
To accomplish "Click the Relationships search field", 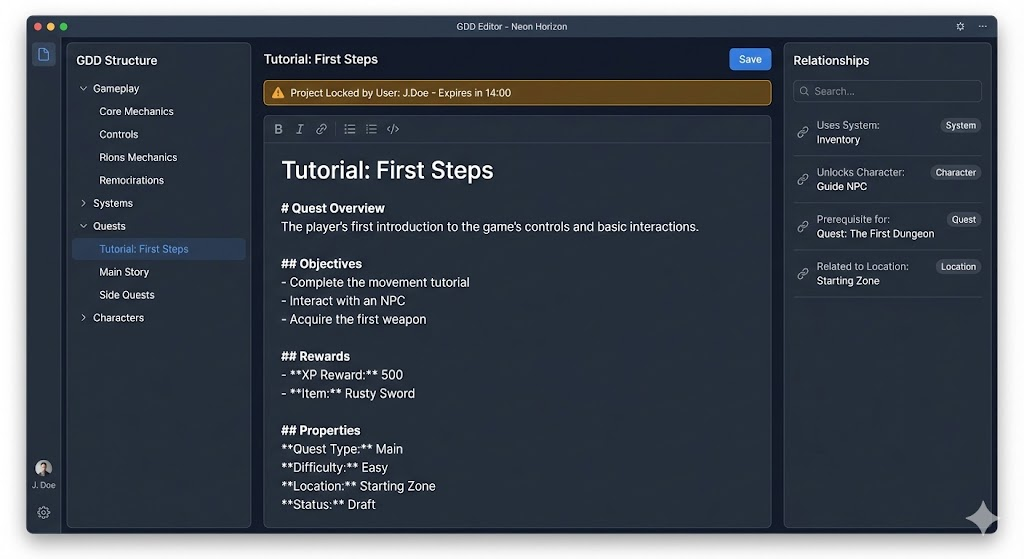I will pyautogui.click(x=887, y=91).
